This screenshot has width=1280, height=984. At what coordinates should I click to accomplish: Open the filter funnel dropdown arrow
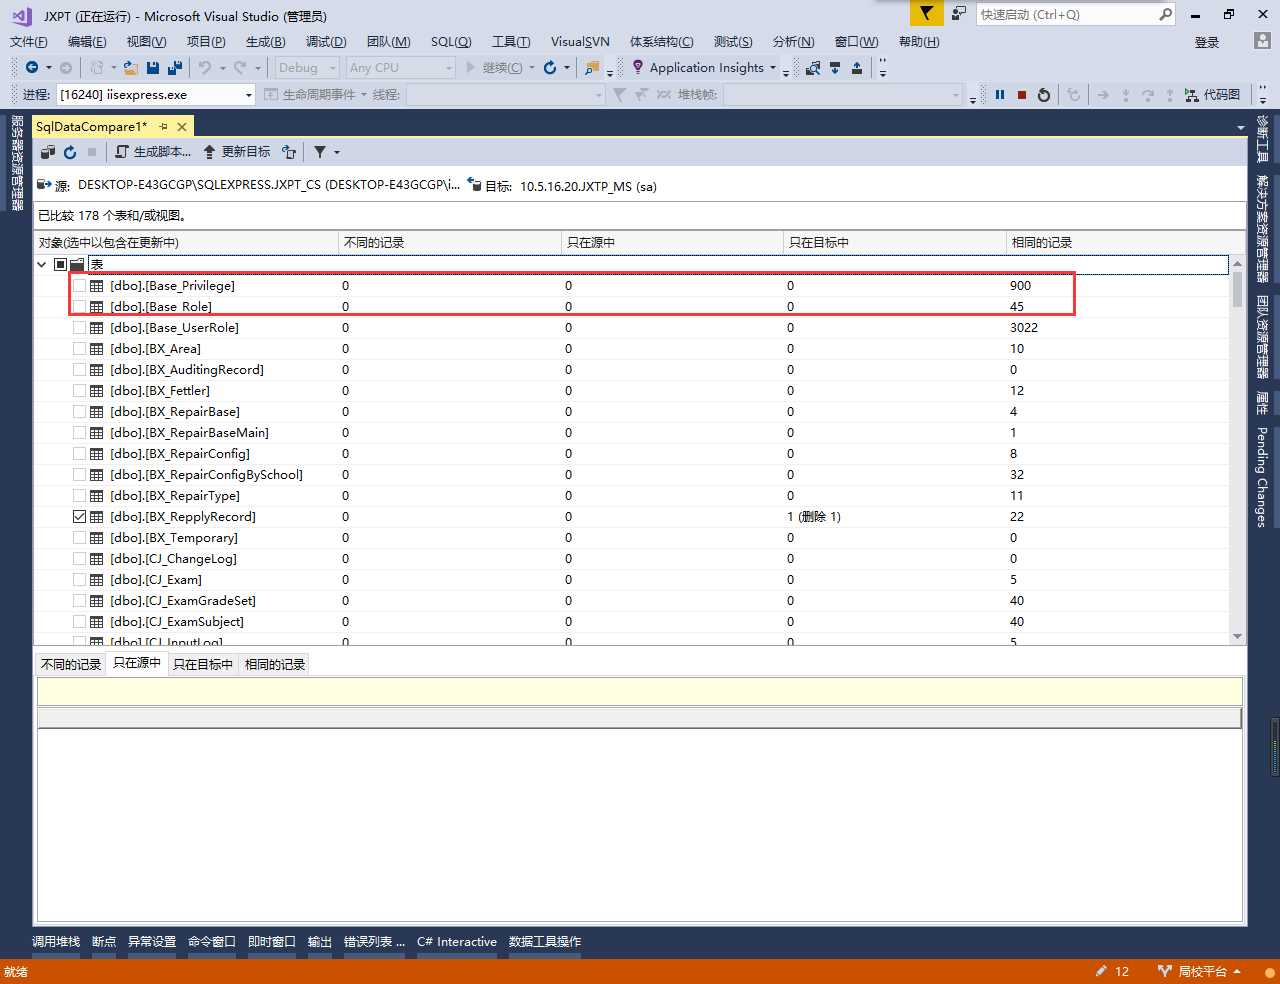[337, 152]
